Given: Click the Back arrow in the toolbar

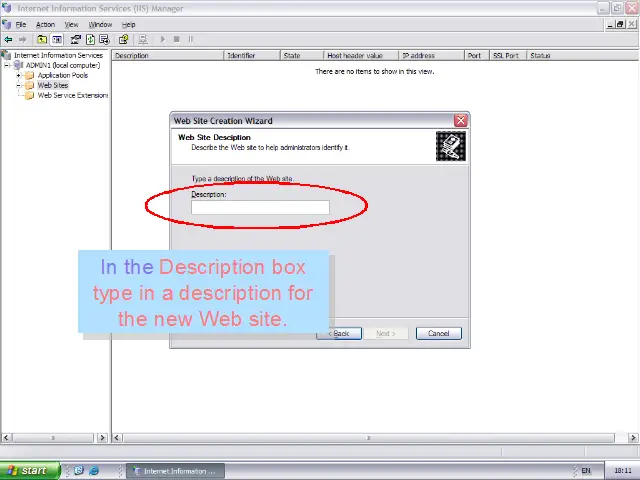Looking at the screenshot, I should (8, 40).
